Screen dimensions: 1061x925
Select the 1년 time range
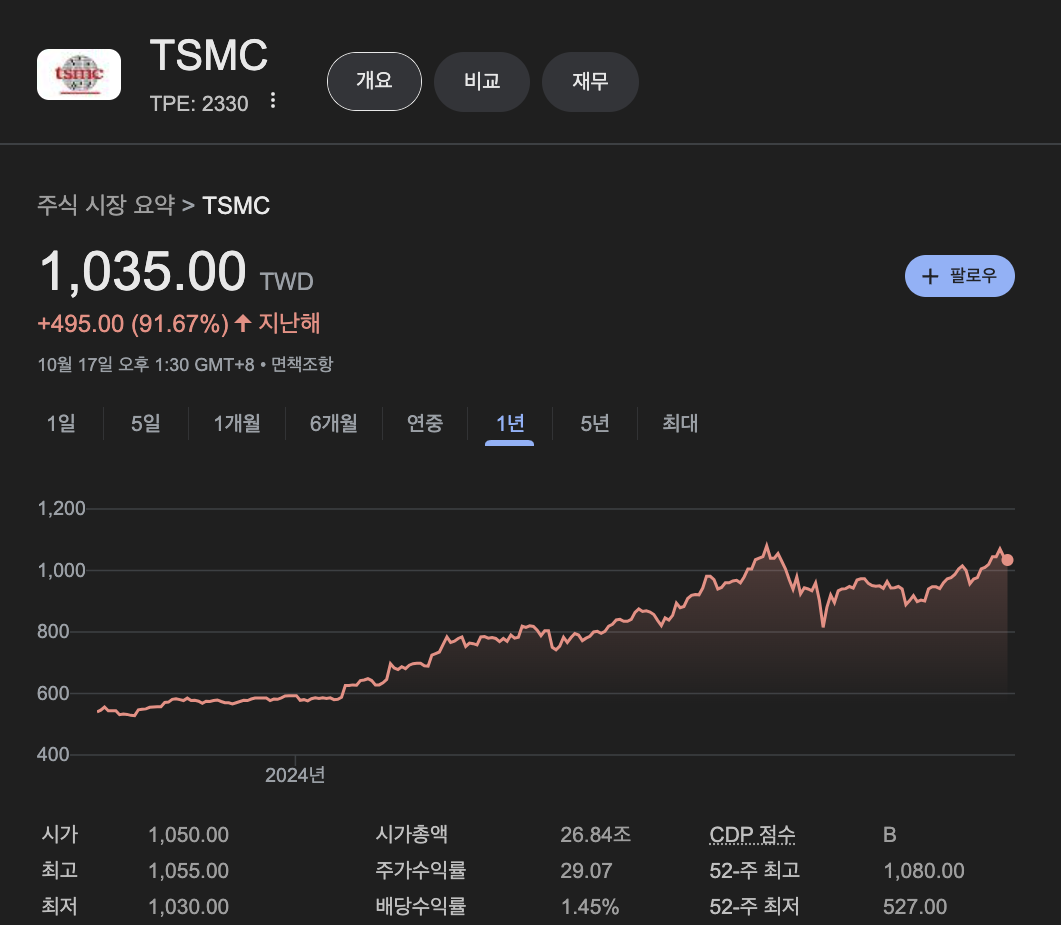pyautogui.click(x=510, y=424)
